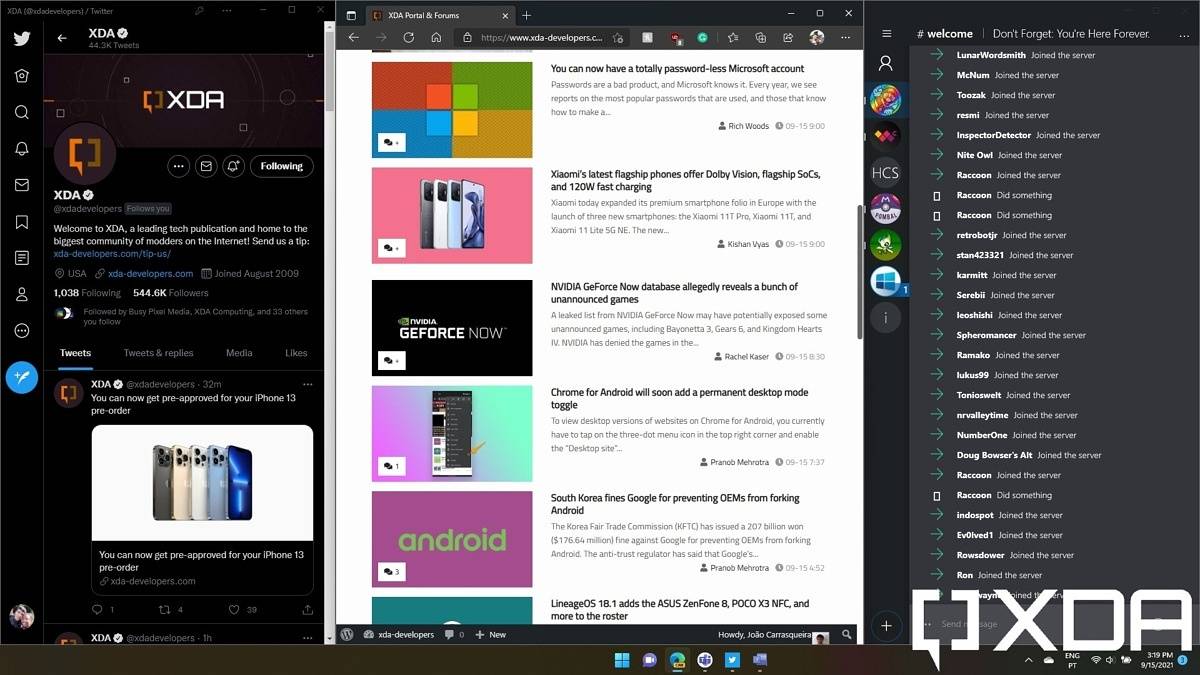Image resolution: width=1200 pixels, height=675 pixels.
Task: Open Discord hamburger menu beside welcome channel
Action: click(x=886, y=33)
